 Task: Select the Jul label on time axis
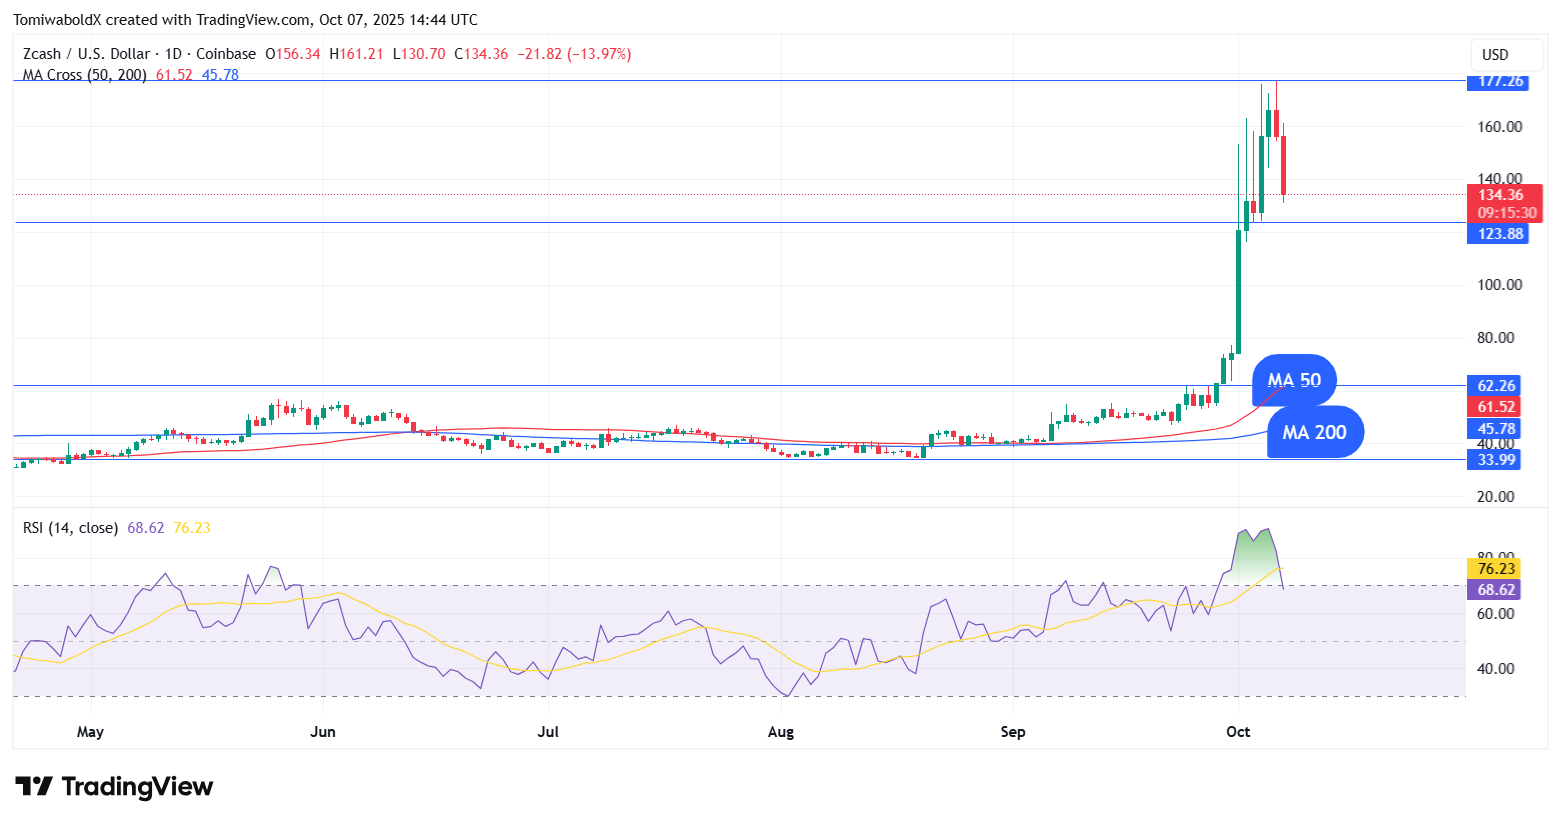548,732
